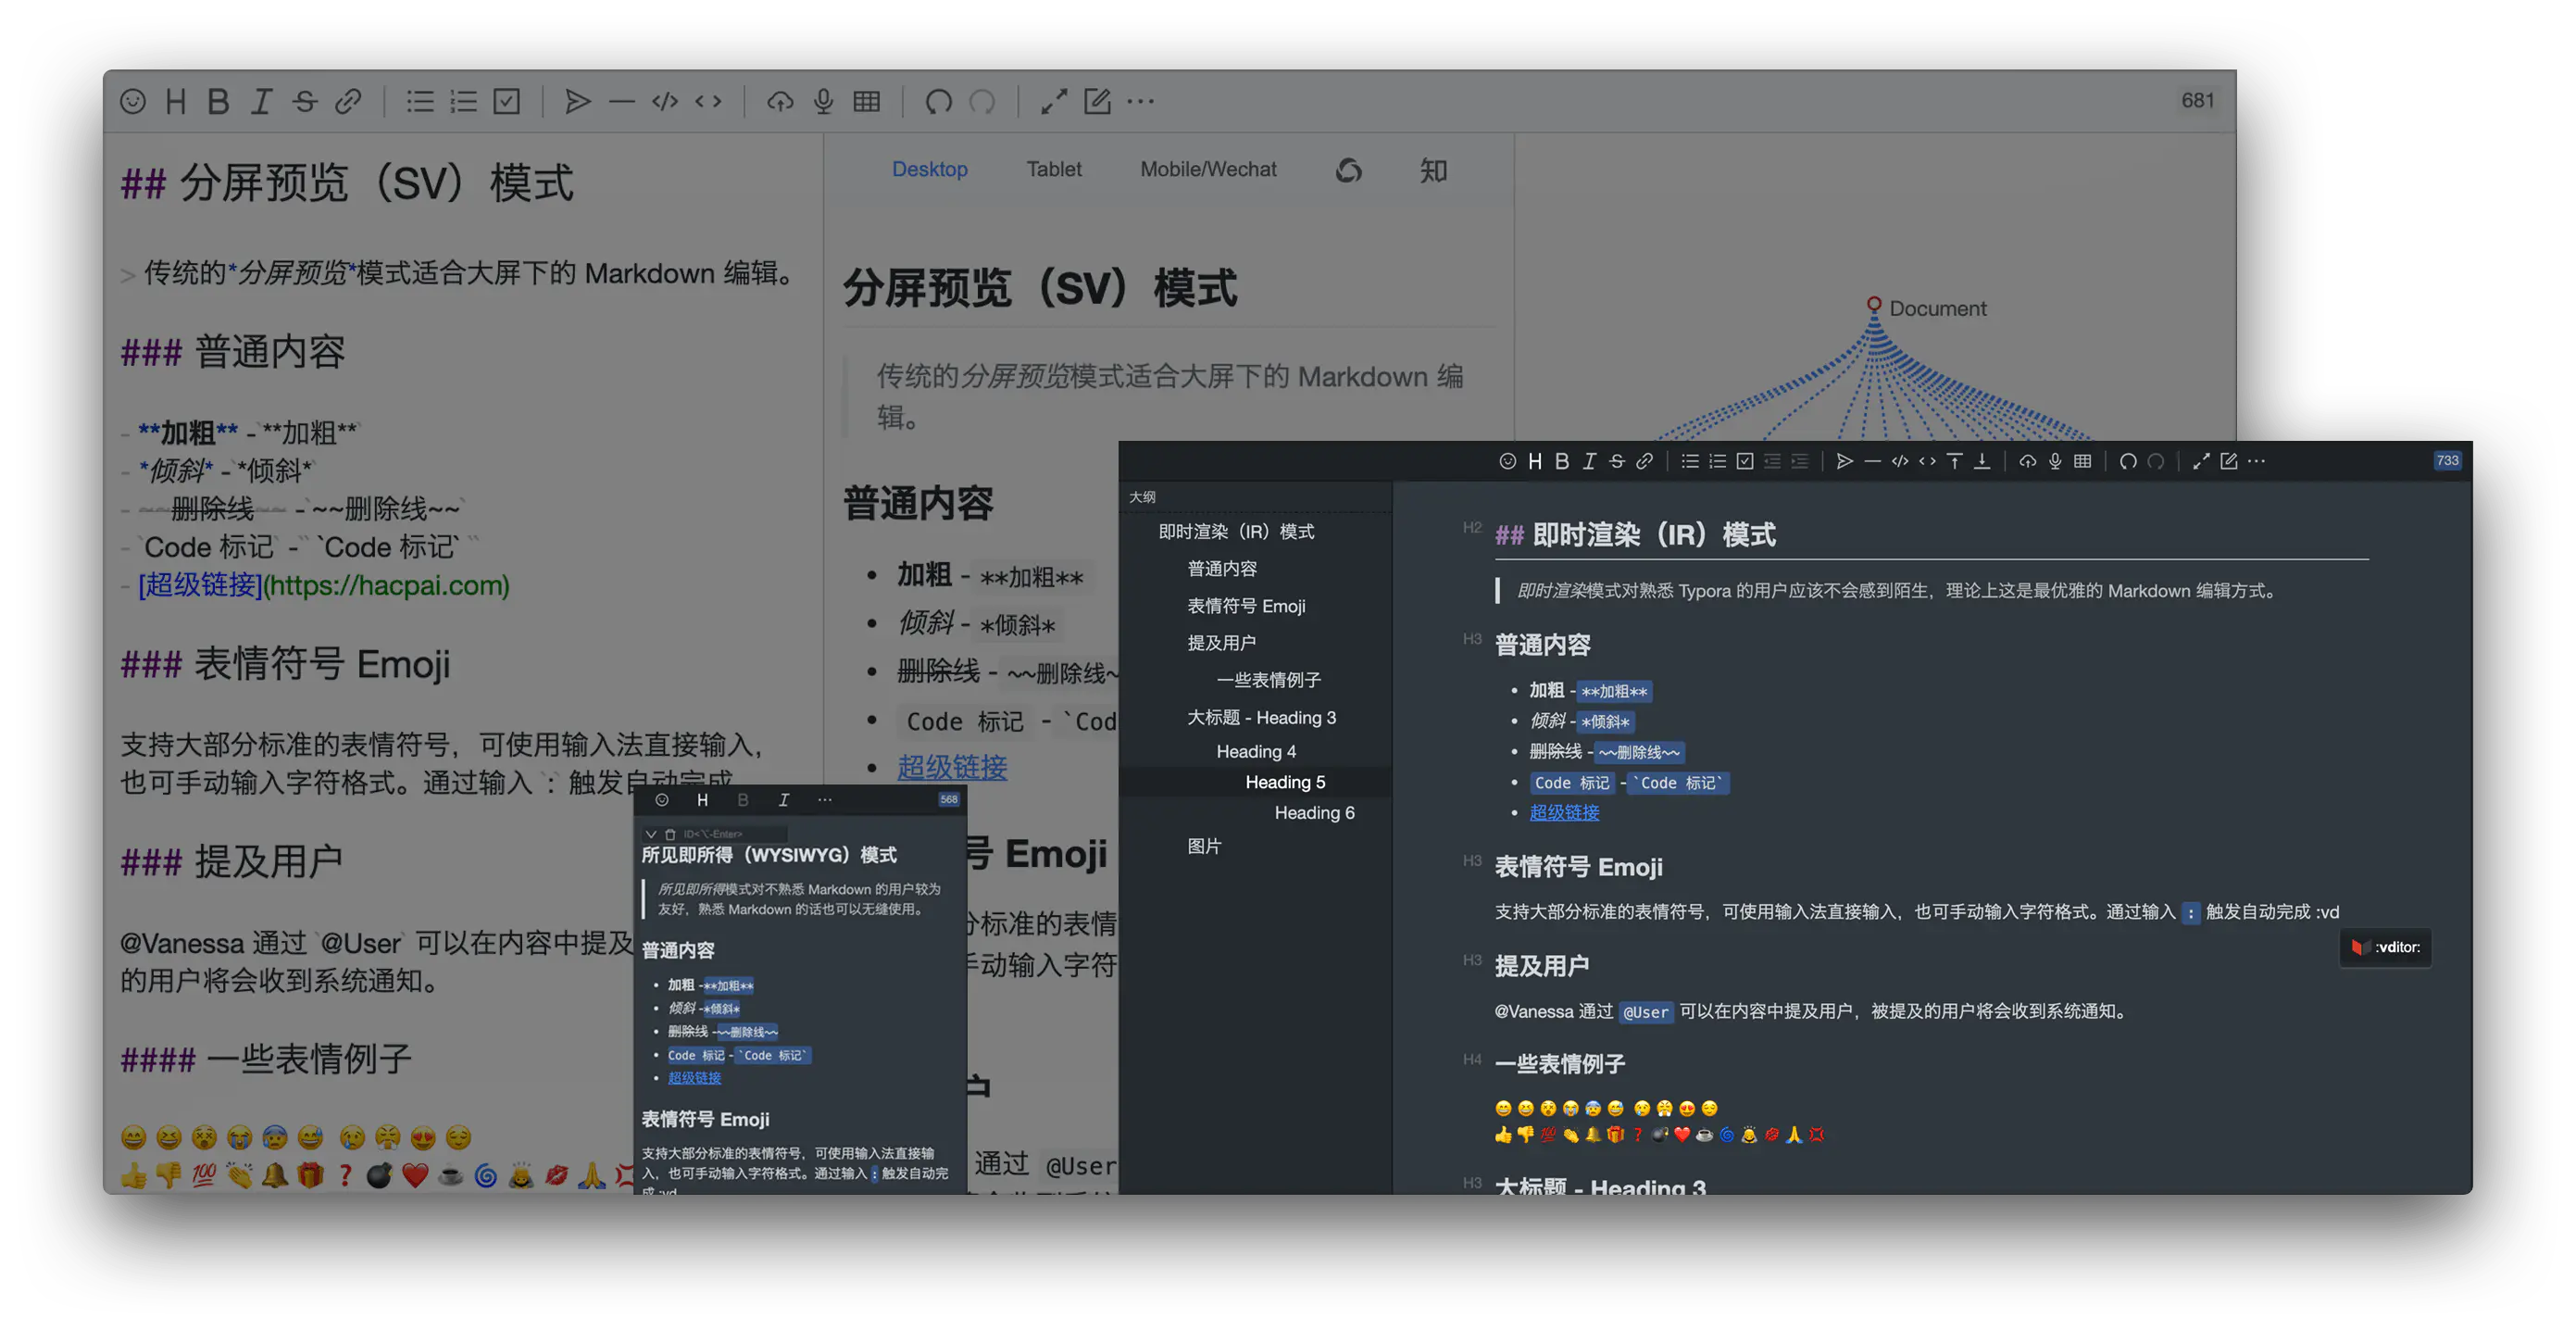Focus the ID input field in the WYSIWYG popover

[735, 834]
